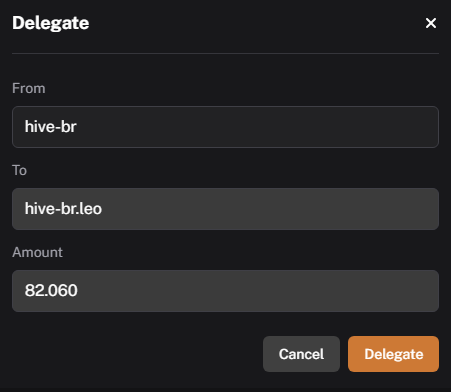
Task: Place cursor on the 82.060 value
Action: click(51, 290)
